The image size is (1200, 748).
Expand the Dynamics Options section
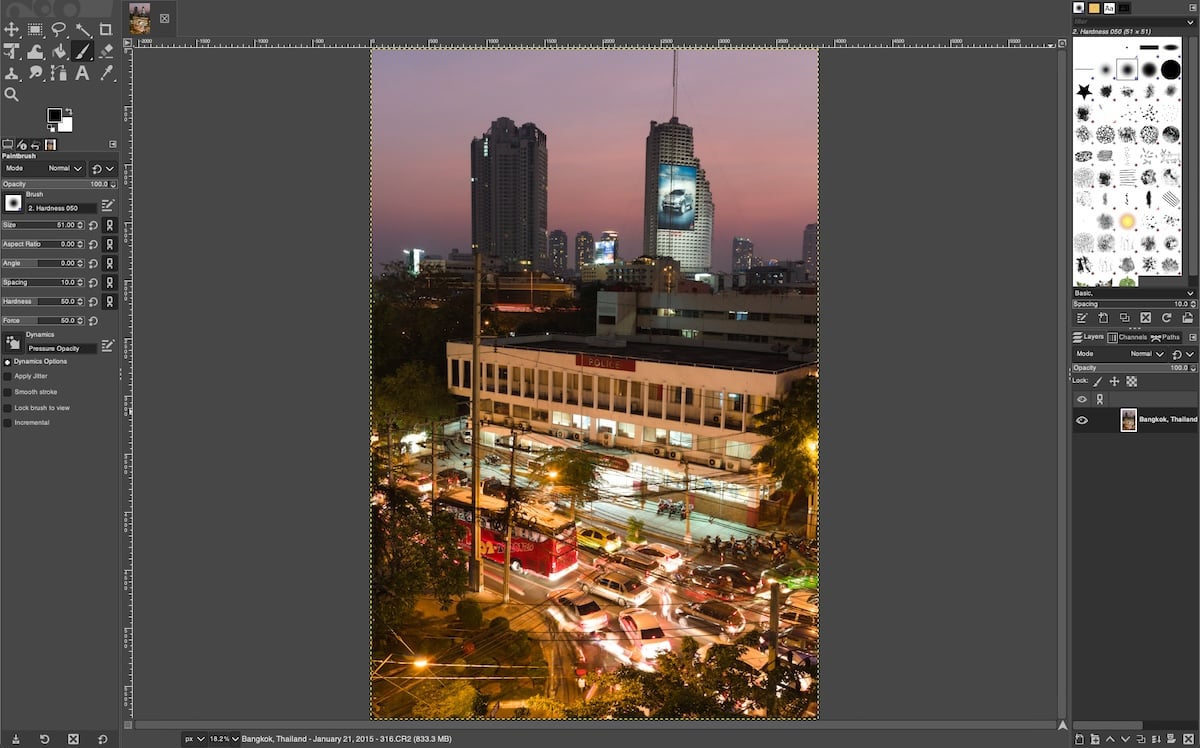(x=7, y=361)
